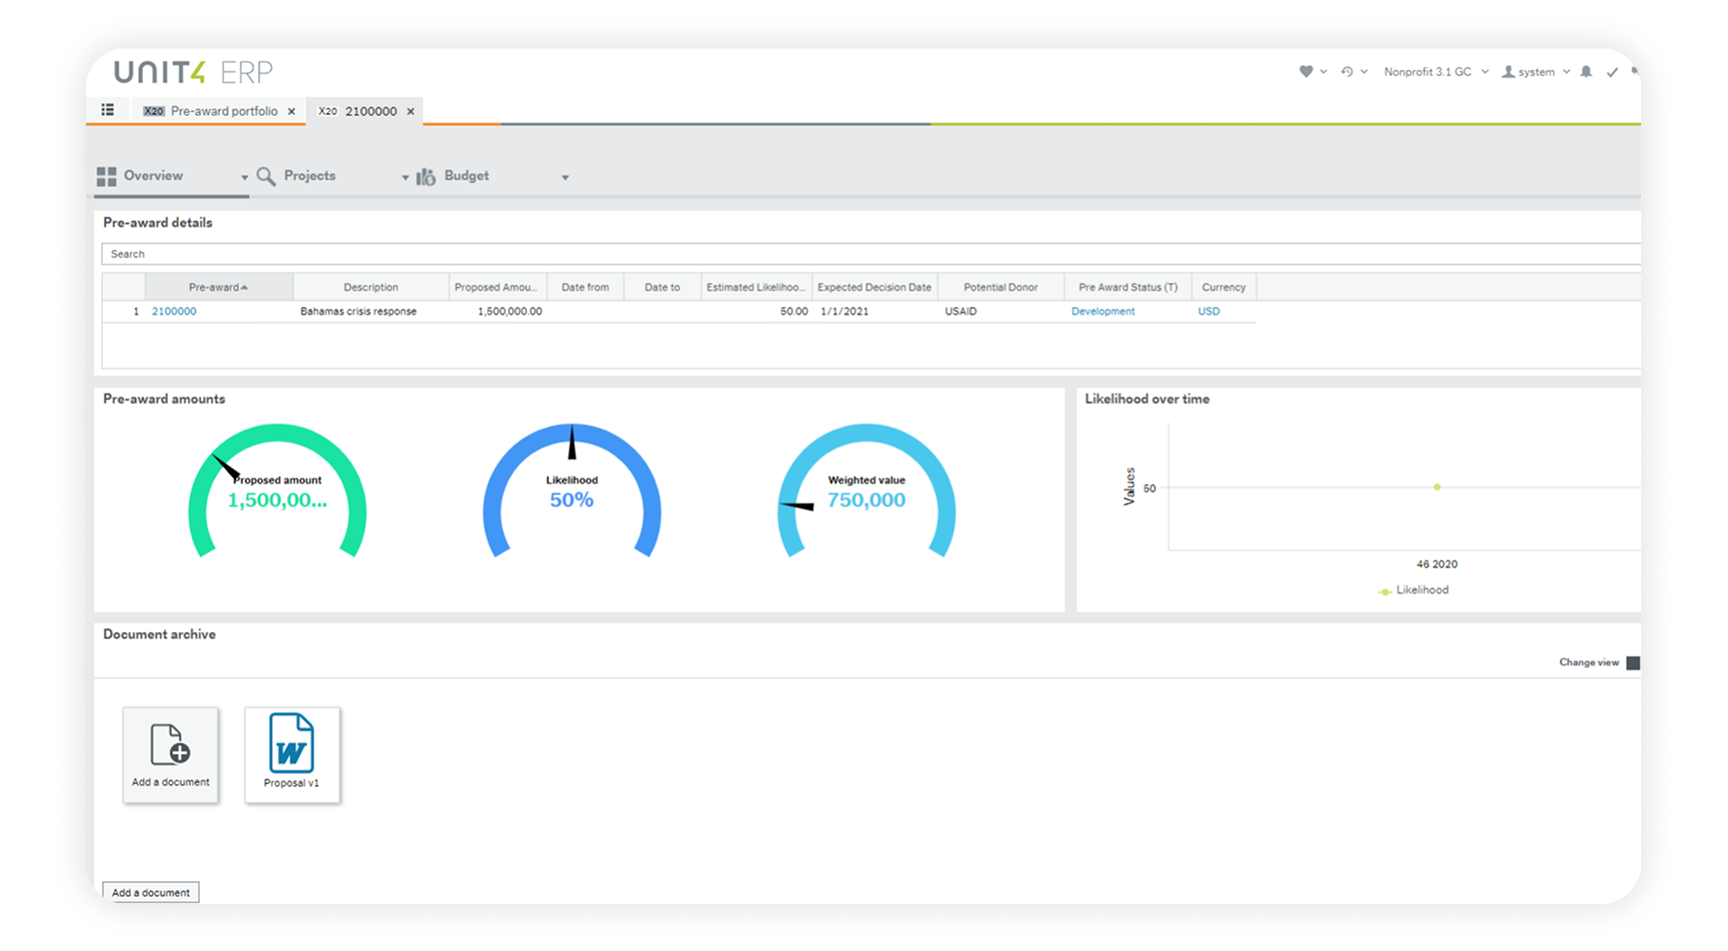This screenshot has width=1728, height=951.
Task: Expand the Budget section dropdown arrow
Action: (565, 177)
